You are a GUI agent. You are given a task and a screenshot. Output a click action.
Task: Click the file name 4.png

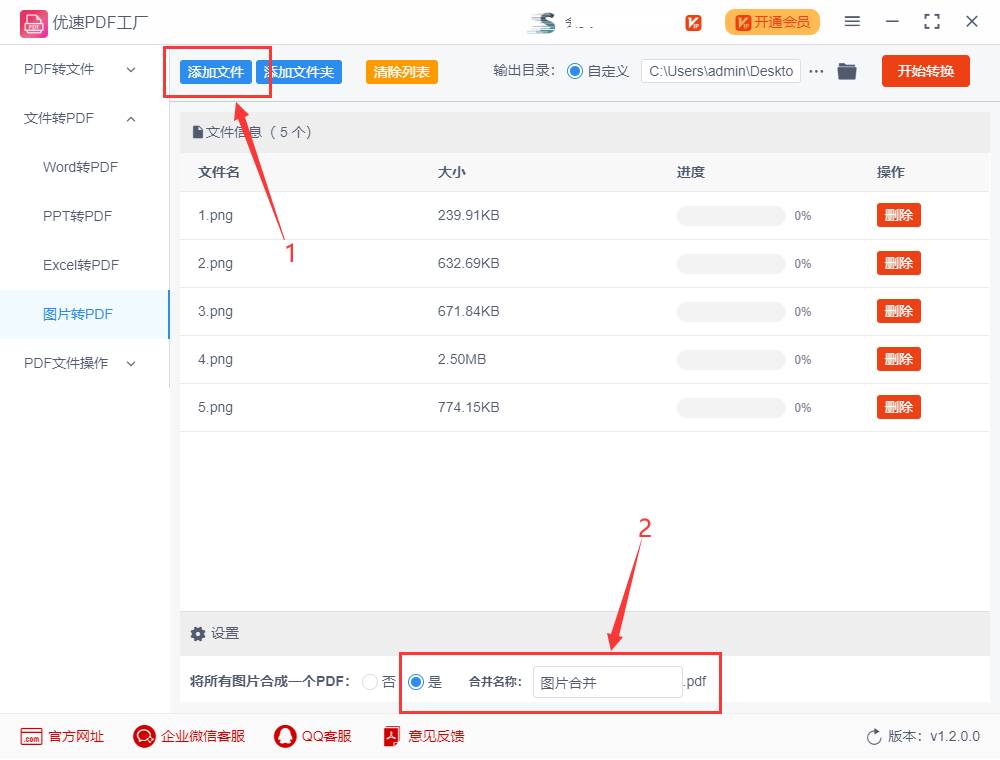point(216,360)
